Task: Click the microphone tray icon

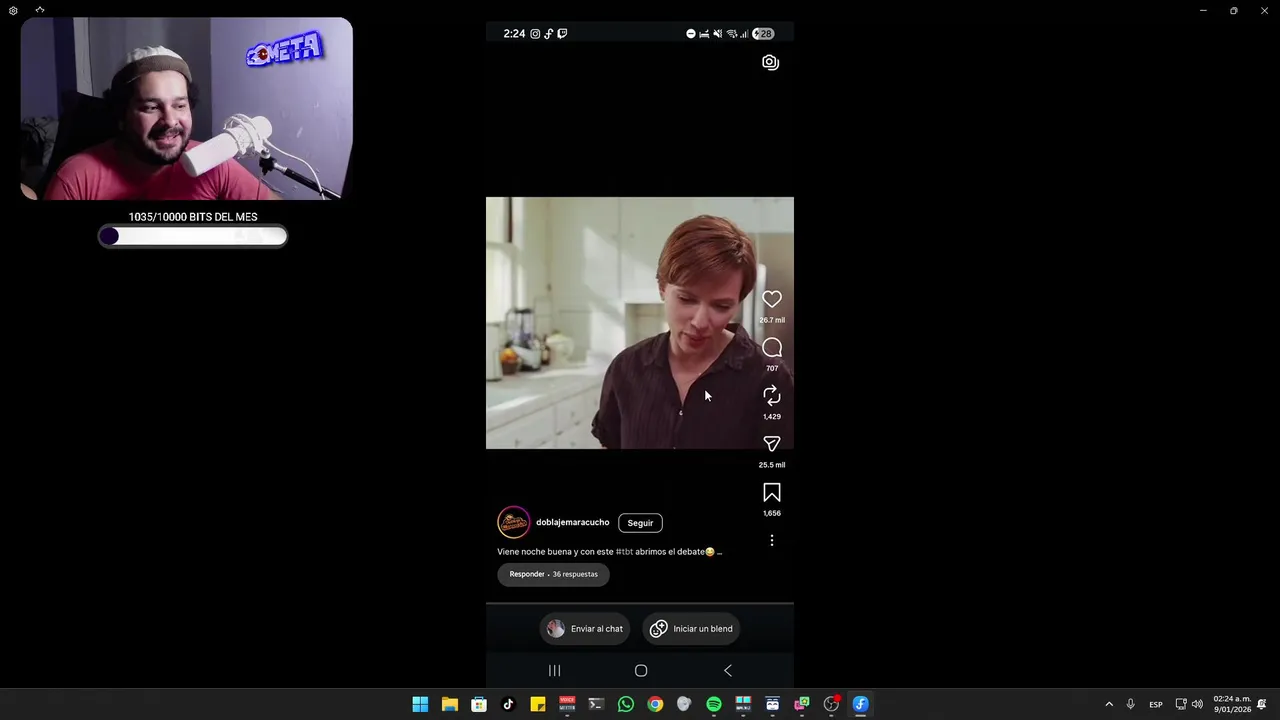Action: [x=1130, y=704]
